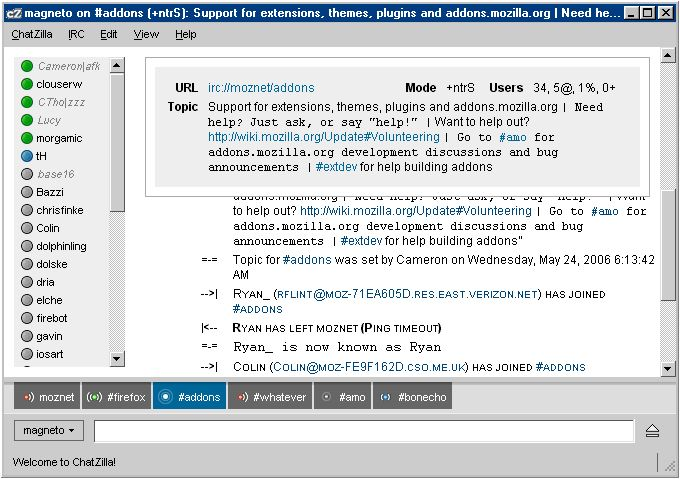Click 'Welcome to ChatZilla!' status bar text

[64, 462]
